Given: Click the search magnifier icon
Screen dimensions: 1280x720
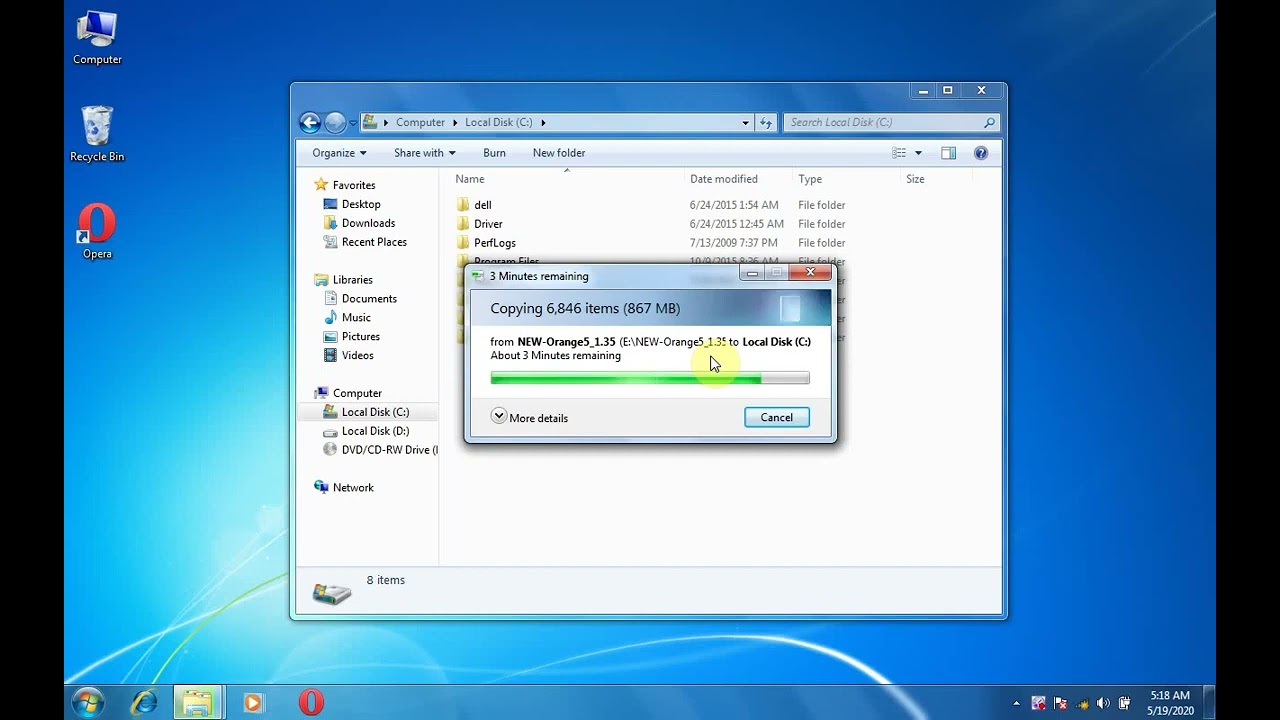Looking at the screenshot, I should pyautogui.click(x=989, y=123).
